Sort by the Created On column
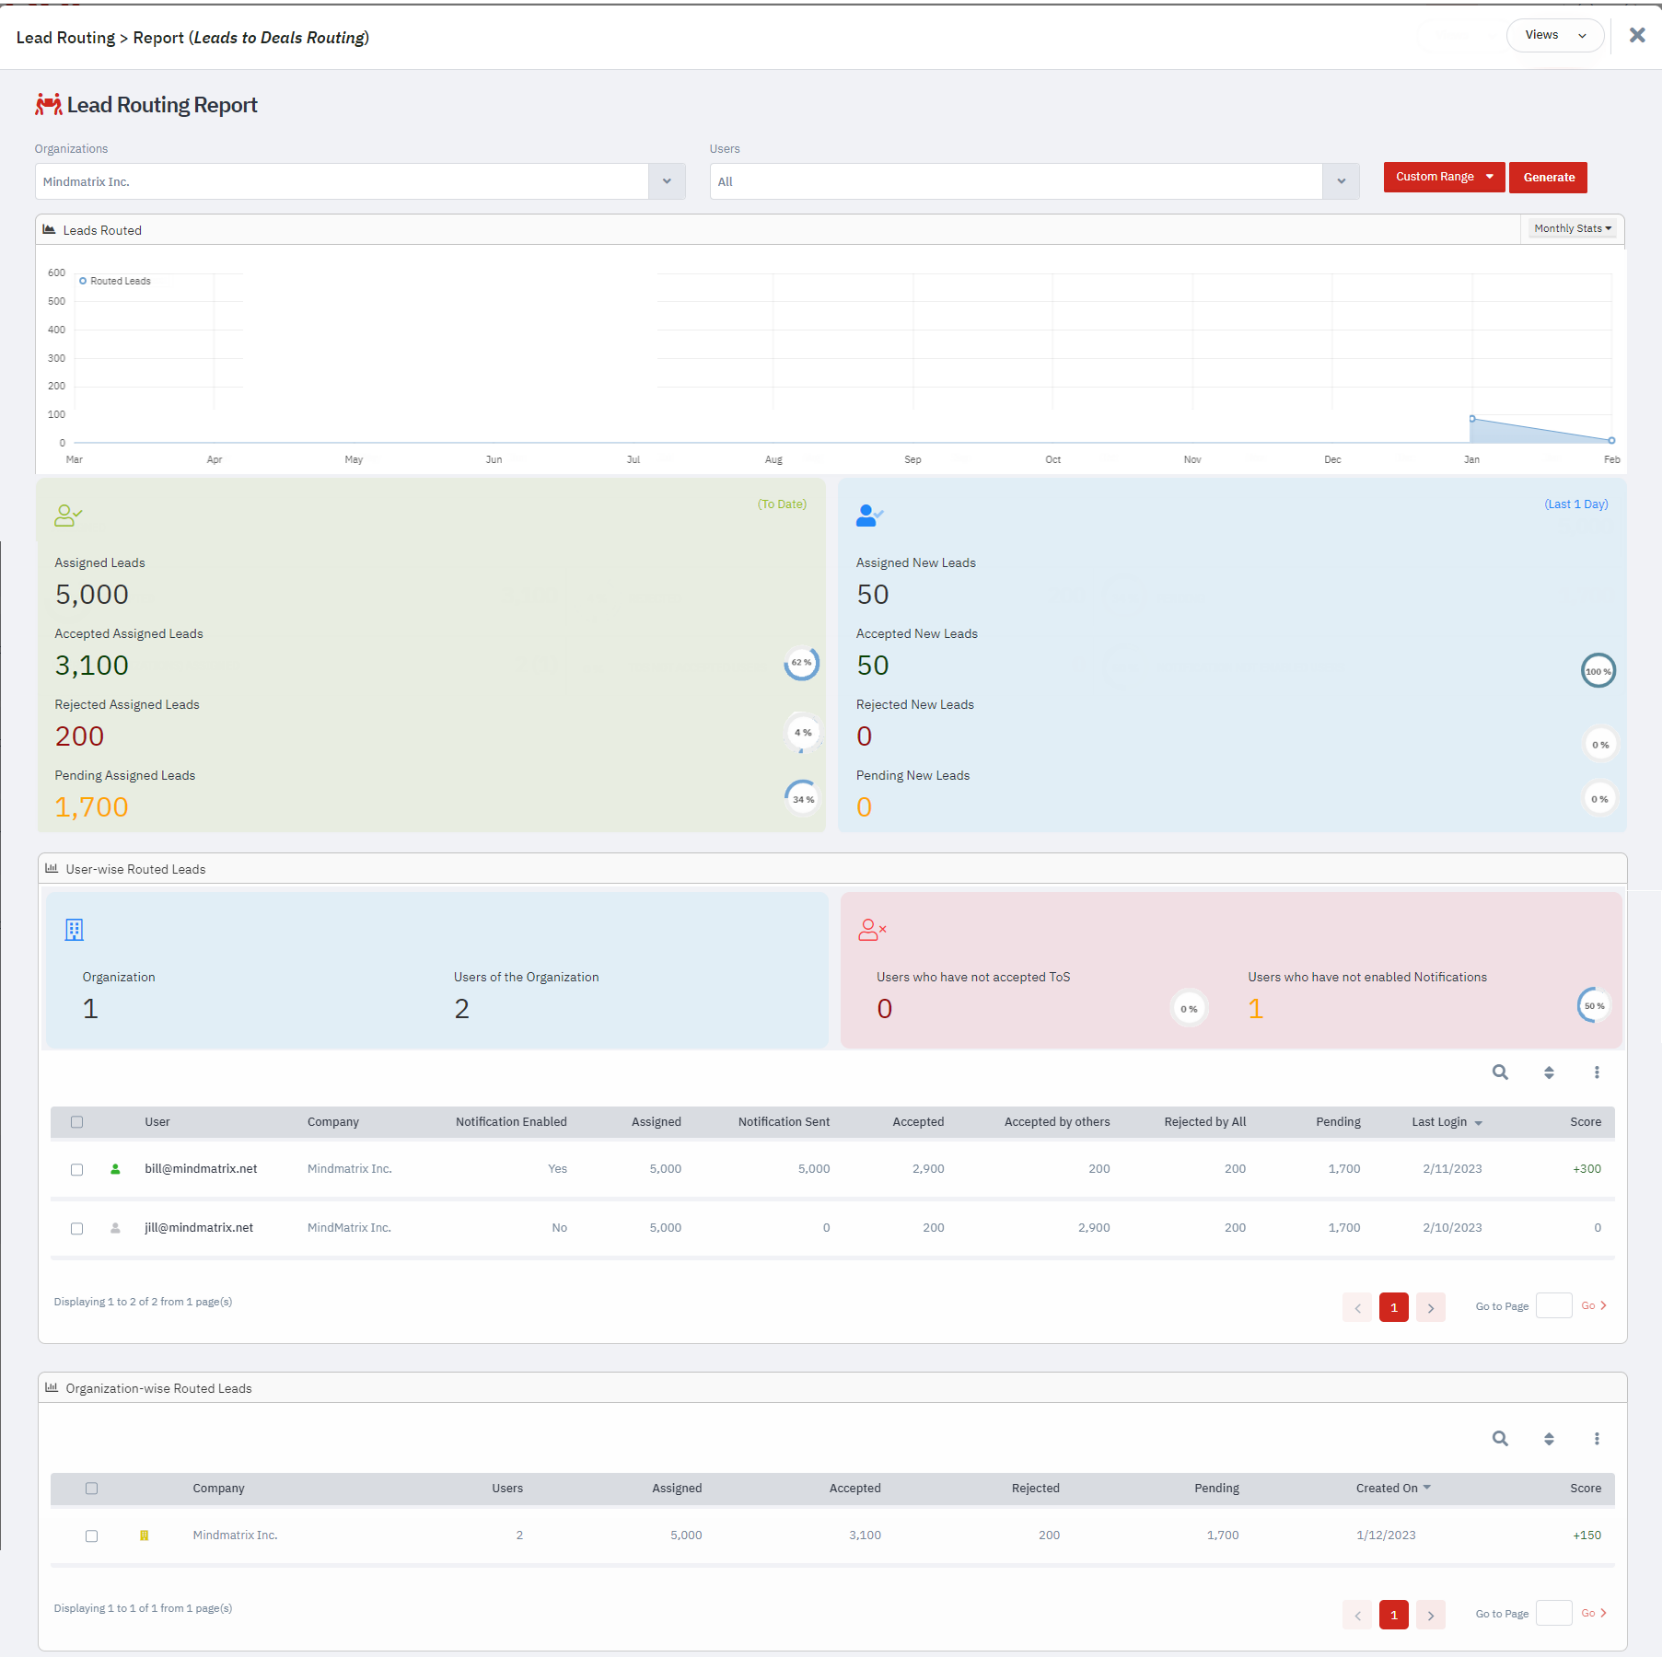The width and height of the screenshot is (1662, 1657). point(1393,1488)
